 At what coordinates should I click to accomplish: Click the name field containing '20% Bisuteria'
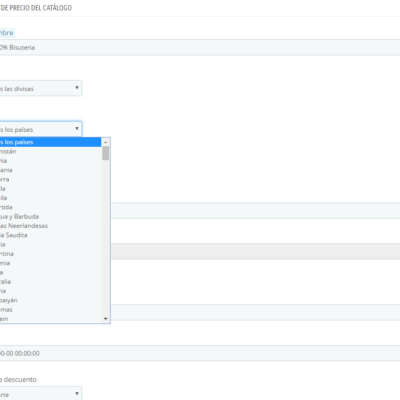[x=200, y=48]
